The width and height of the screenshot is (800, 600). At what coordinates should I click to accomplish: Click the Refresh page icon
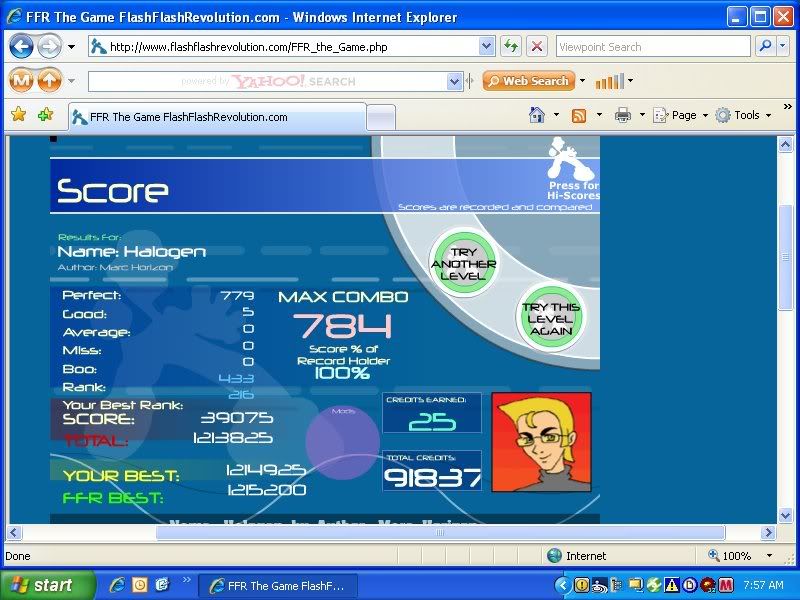pos(511,46)
